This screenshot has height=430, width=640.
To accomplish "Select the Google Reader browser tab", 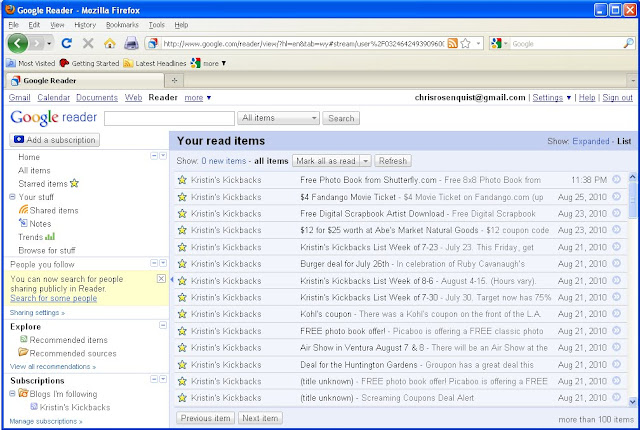I will (x=85, y=80).
